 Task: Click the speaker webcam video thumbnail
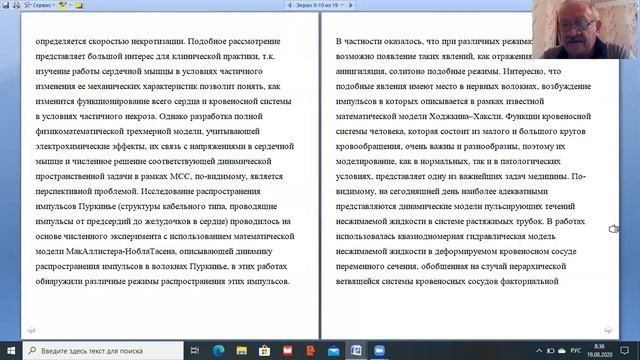tap(584, 29)
